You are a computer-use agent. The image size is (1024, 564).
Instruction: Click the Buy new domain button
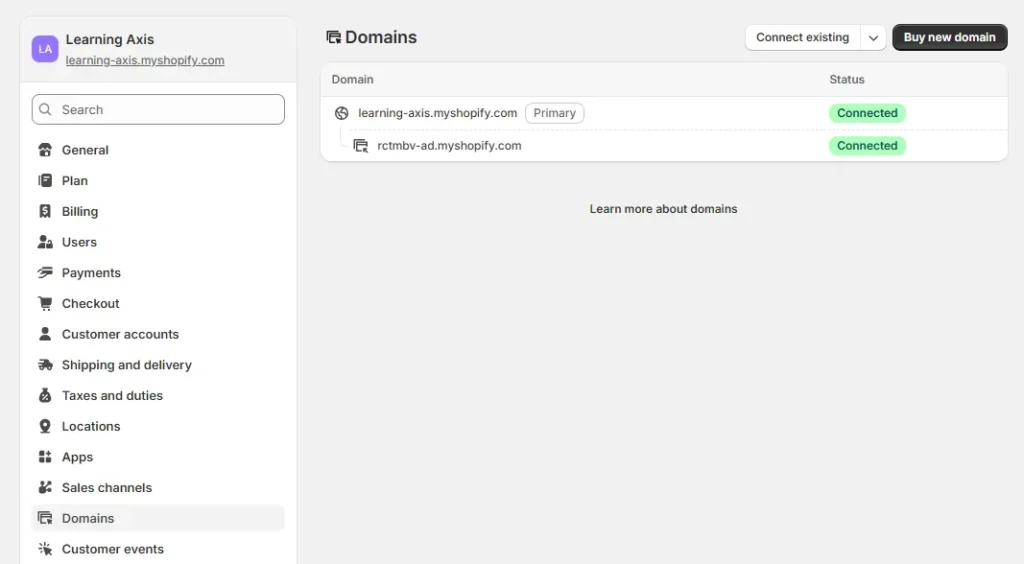(x=950, y=38)
